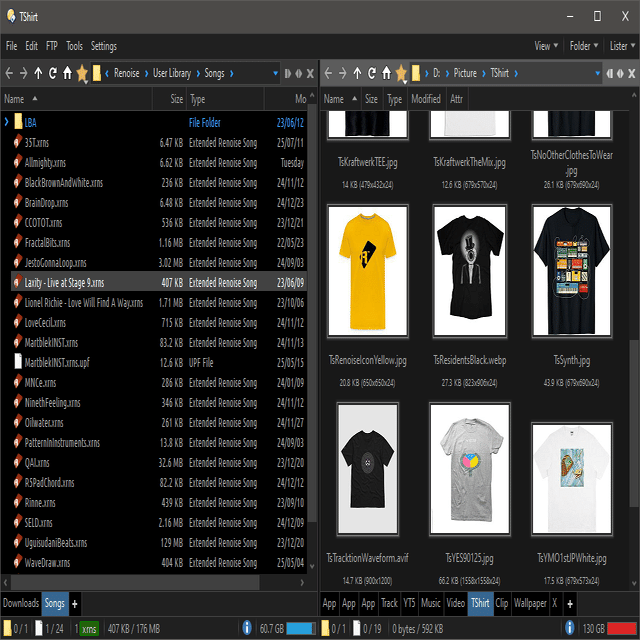Open the Folder dropdown menu
The image size is (640, 640).
[584, 46]
